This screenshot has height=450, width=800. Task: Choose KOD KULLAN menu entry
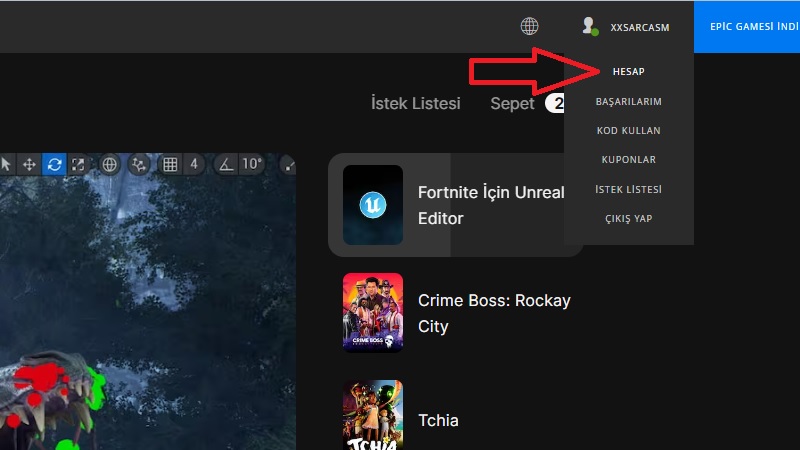coord(629,131)
